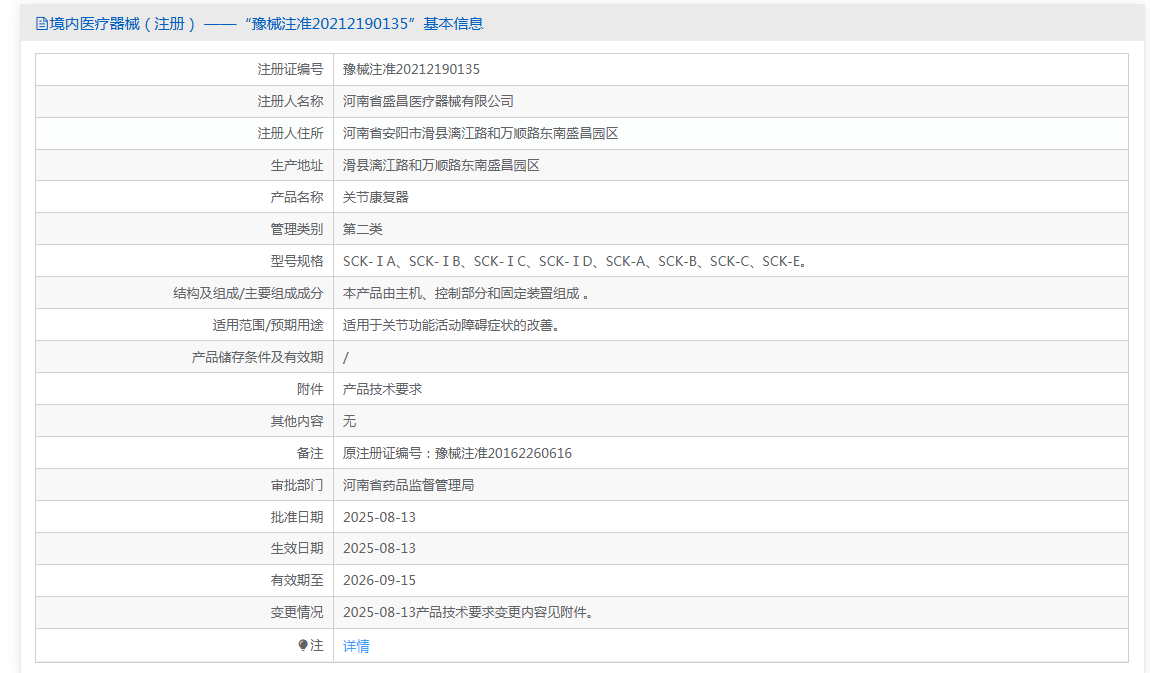
Task: Select registrant name 河南省盛昌医疗器械有限公司
Action: pos(428,101)
